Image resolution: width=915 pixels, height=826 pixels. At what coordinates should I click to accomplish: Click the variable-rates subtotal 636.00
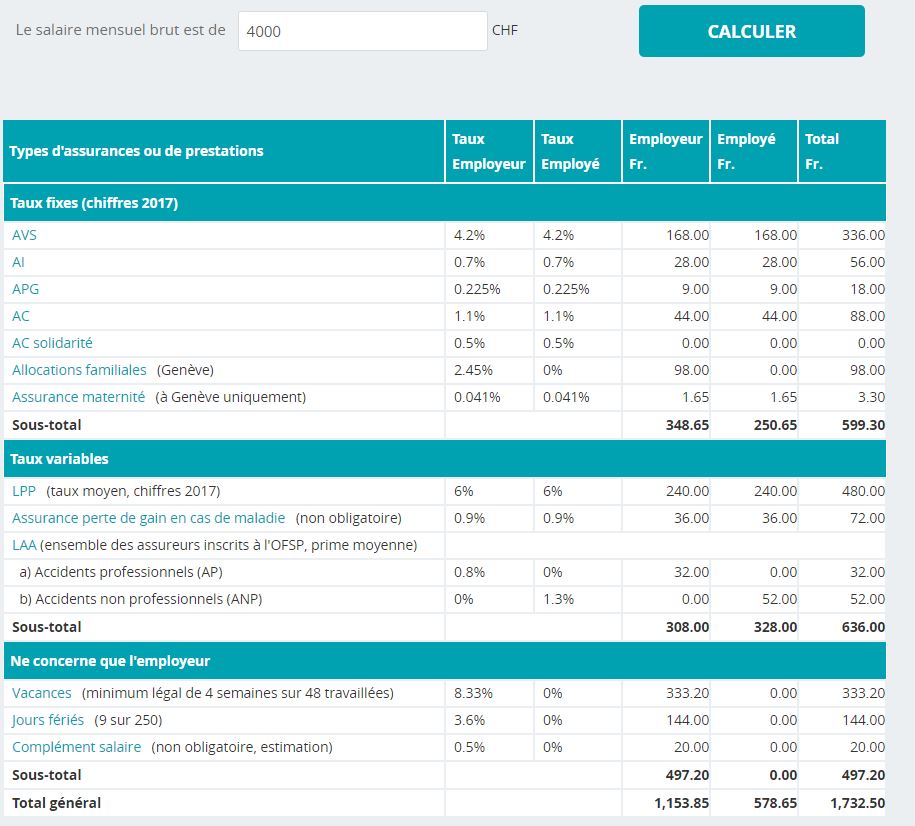tap(863, 627)
